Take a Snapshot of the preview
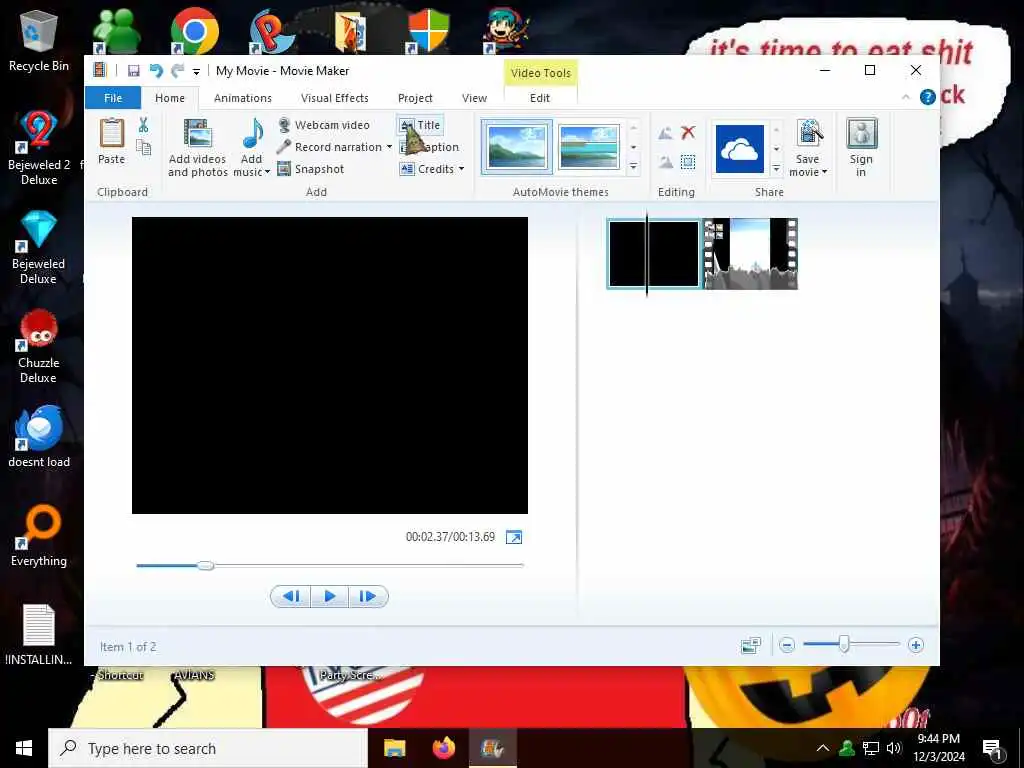1024x768 pixels. click(311, 169)
